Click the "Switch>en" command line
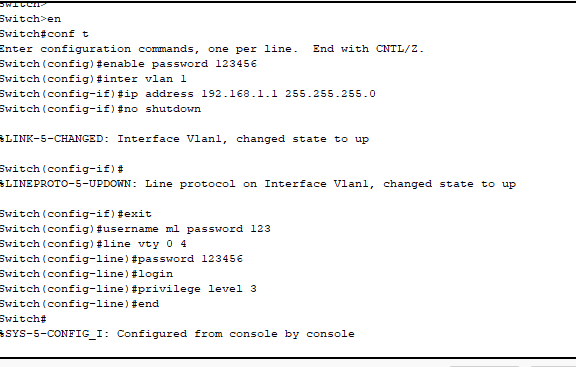Screen dimensions: 576x367 pyautogui.click(x=30, y=19)
